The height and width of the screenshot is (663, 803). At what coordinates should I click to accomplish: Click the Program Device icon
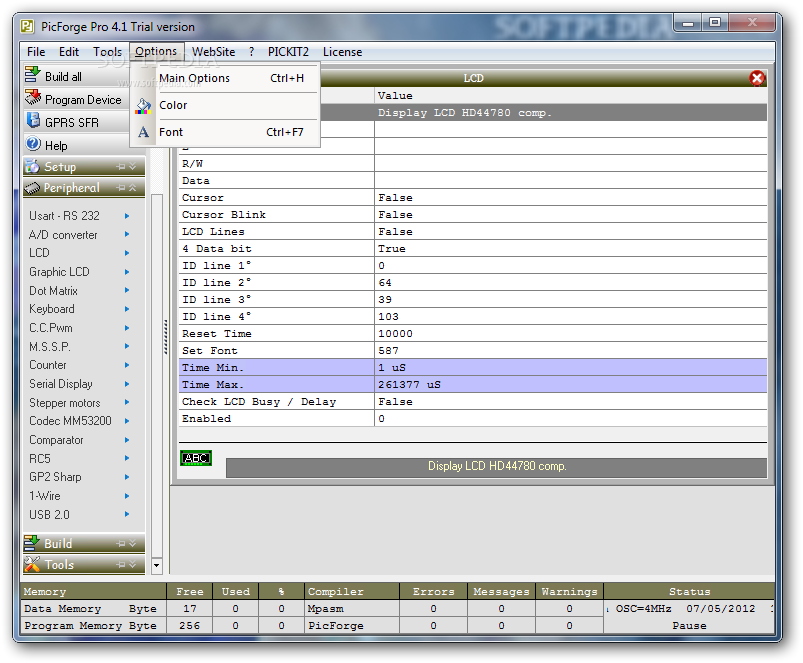tap(33, 98)
